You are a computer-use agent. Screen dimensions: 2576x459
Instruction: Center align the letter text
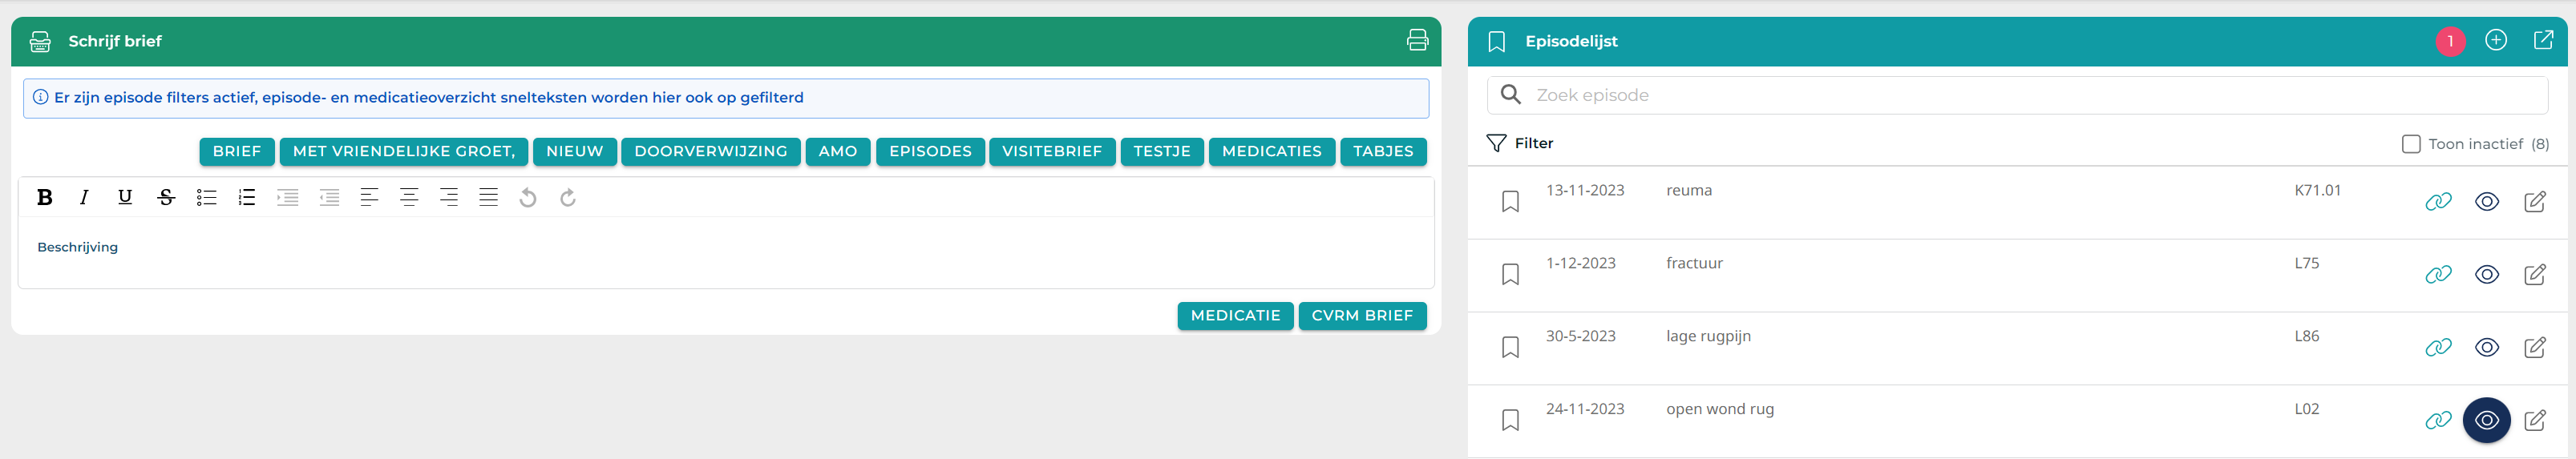click(x=409, y=198)
